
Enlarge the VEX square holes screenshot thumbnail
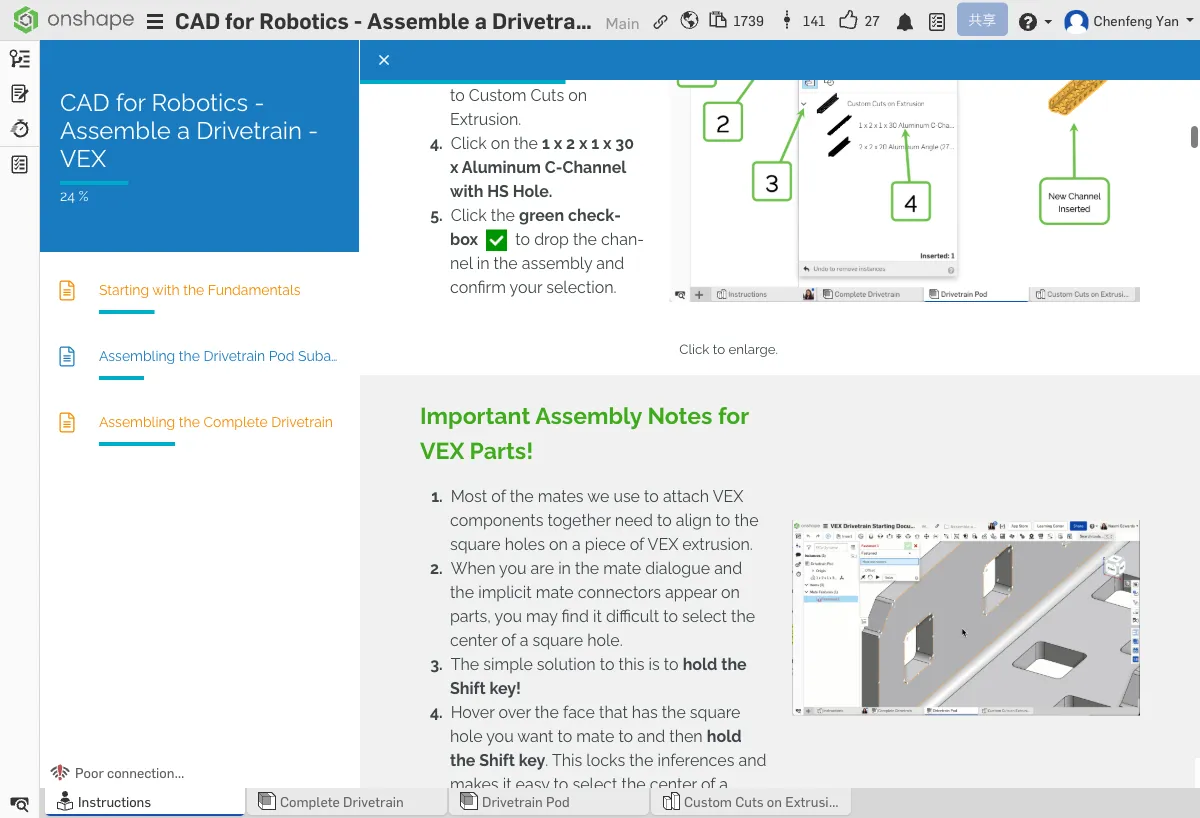coord(965,617)
